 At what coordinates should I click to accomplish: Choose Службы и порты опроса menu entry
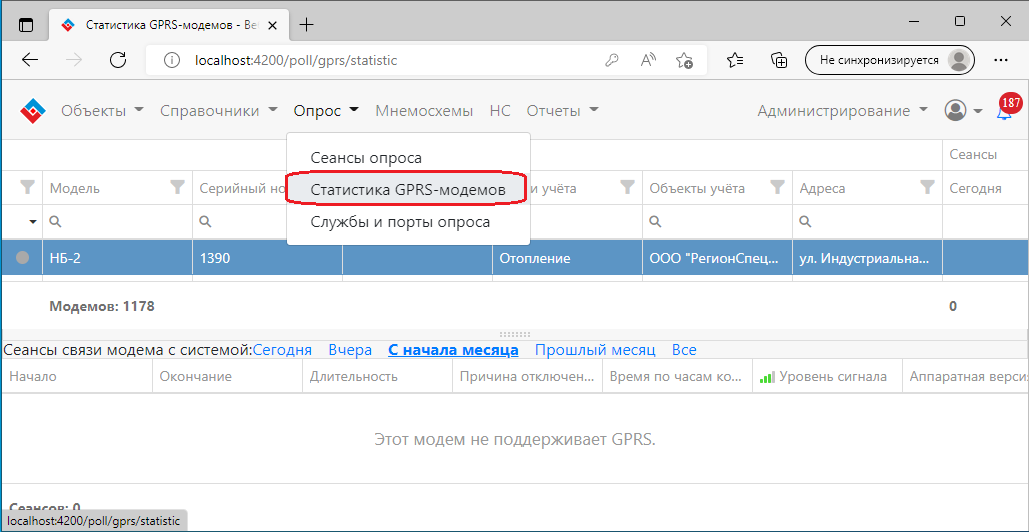(400, 222)
